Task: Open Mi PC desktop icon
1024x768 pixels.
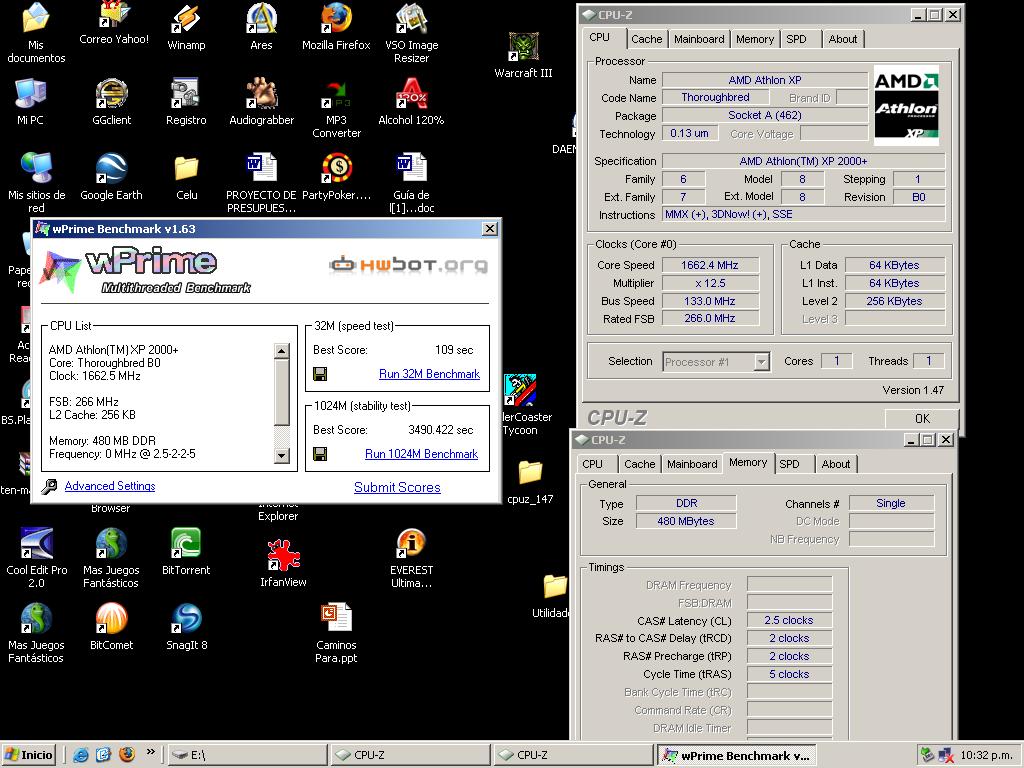Action: tap(30, 101)
